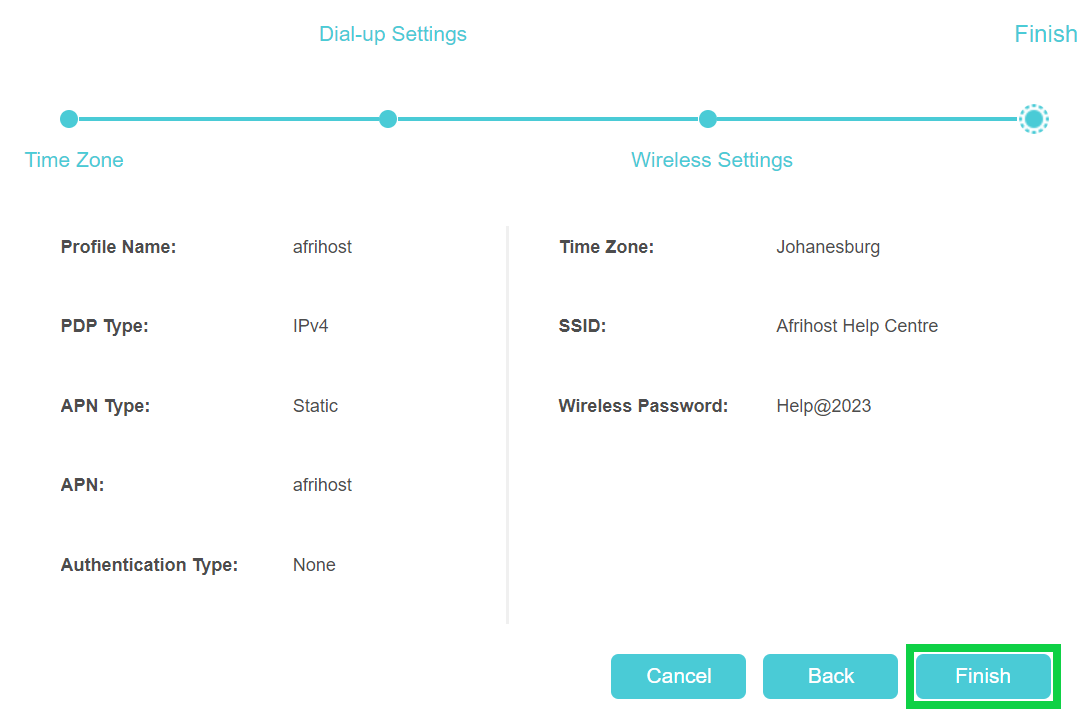Image resolution: width=1087 pixels, height=717 pixels.
Task: Click the None authentication type value
Action: [314, 565]
